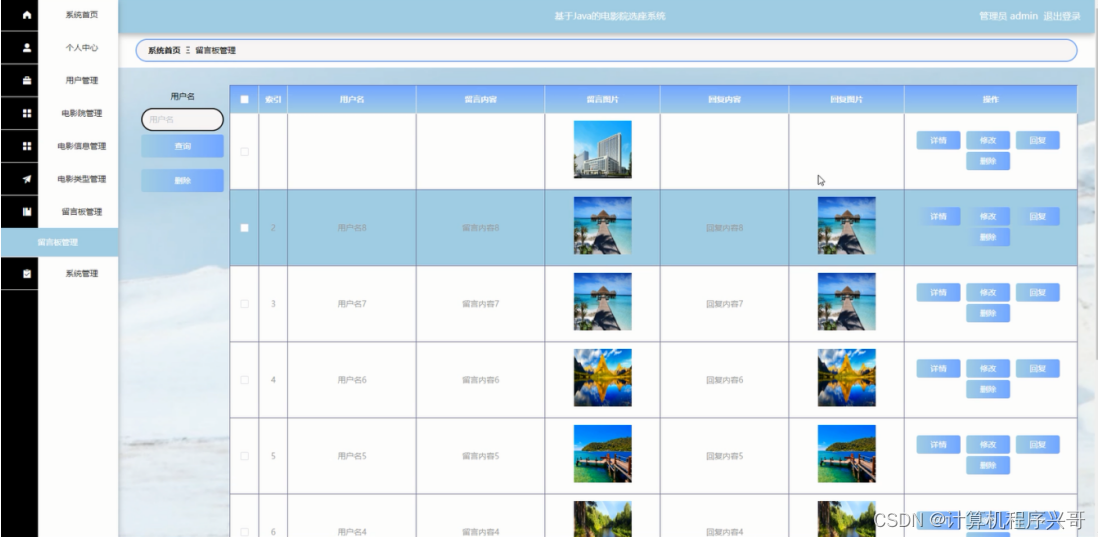Screen dimensions: 1101x540
Task: Tick the checkbox in the building photo row
Action: pyautogui.click(x=244, y=152)
